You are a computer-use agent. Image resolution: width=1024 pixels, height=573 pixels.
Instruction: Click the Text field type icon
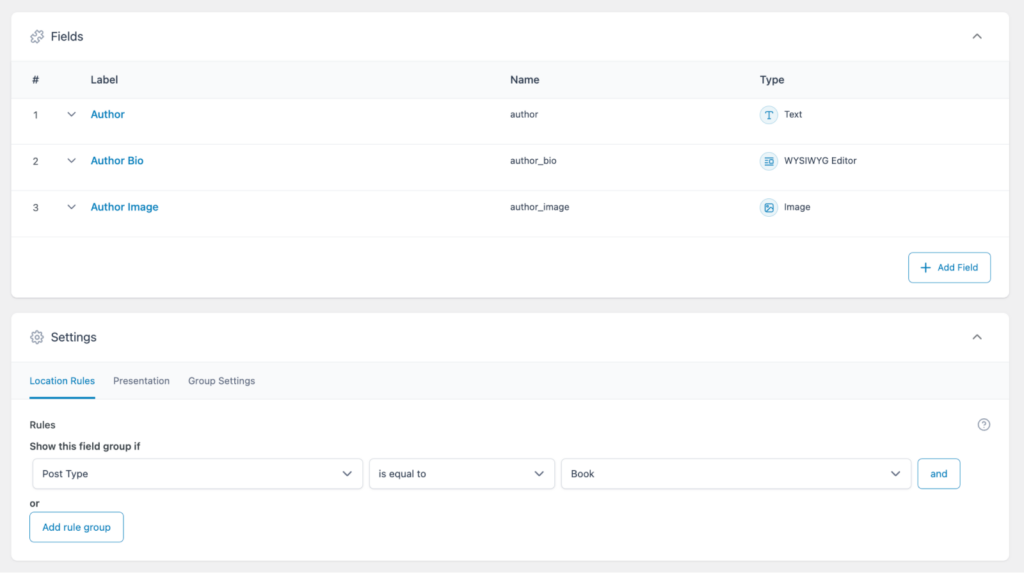click(x=768, y=115)
